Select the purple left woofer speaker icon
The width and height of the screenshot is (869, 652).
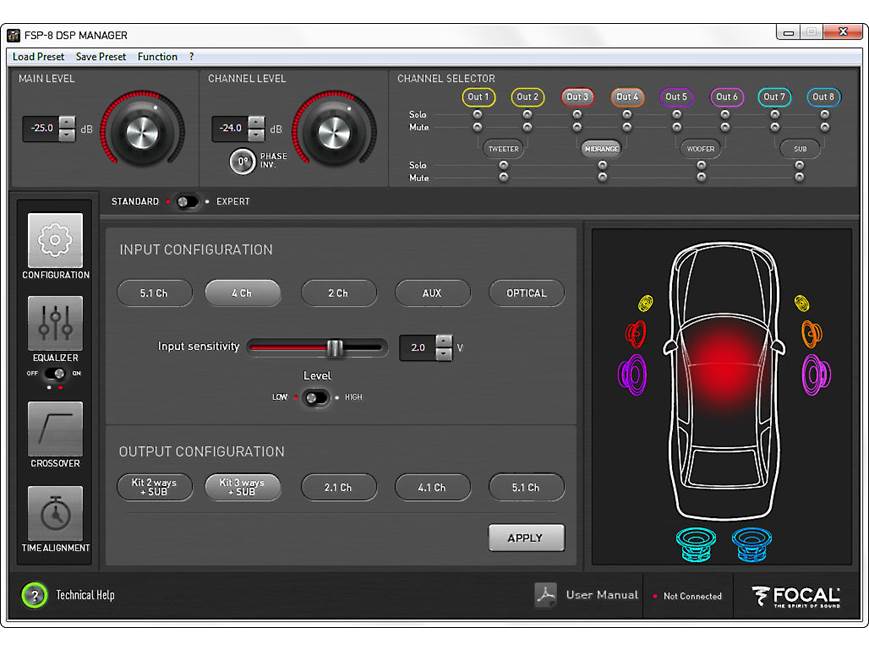pos(632,375)
